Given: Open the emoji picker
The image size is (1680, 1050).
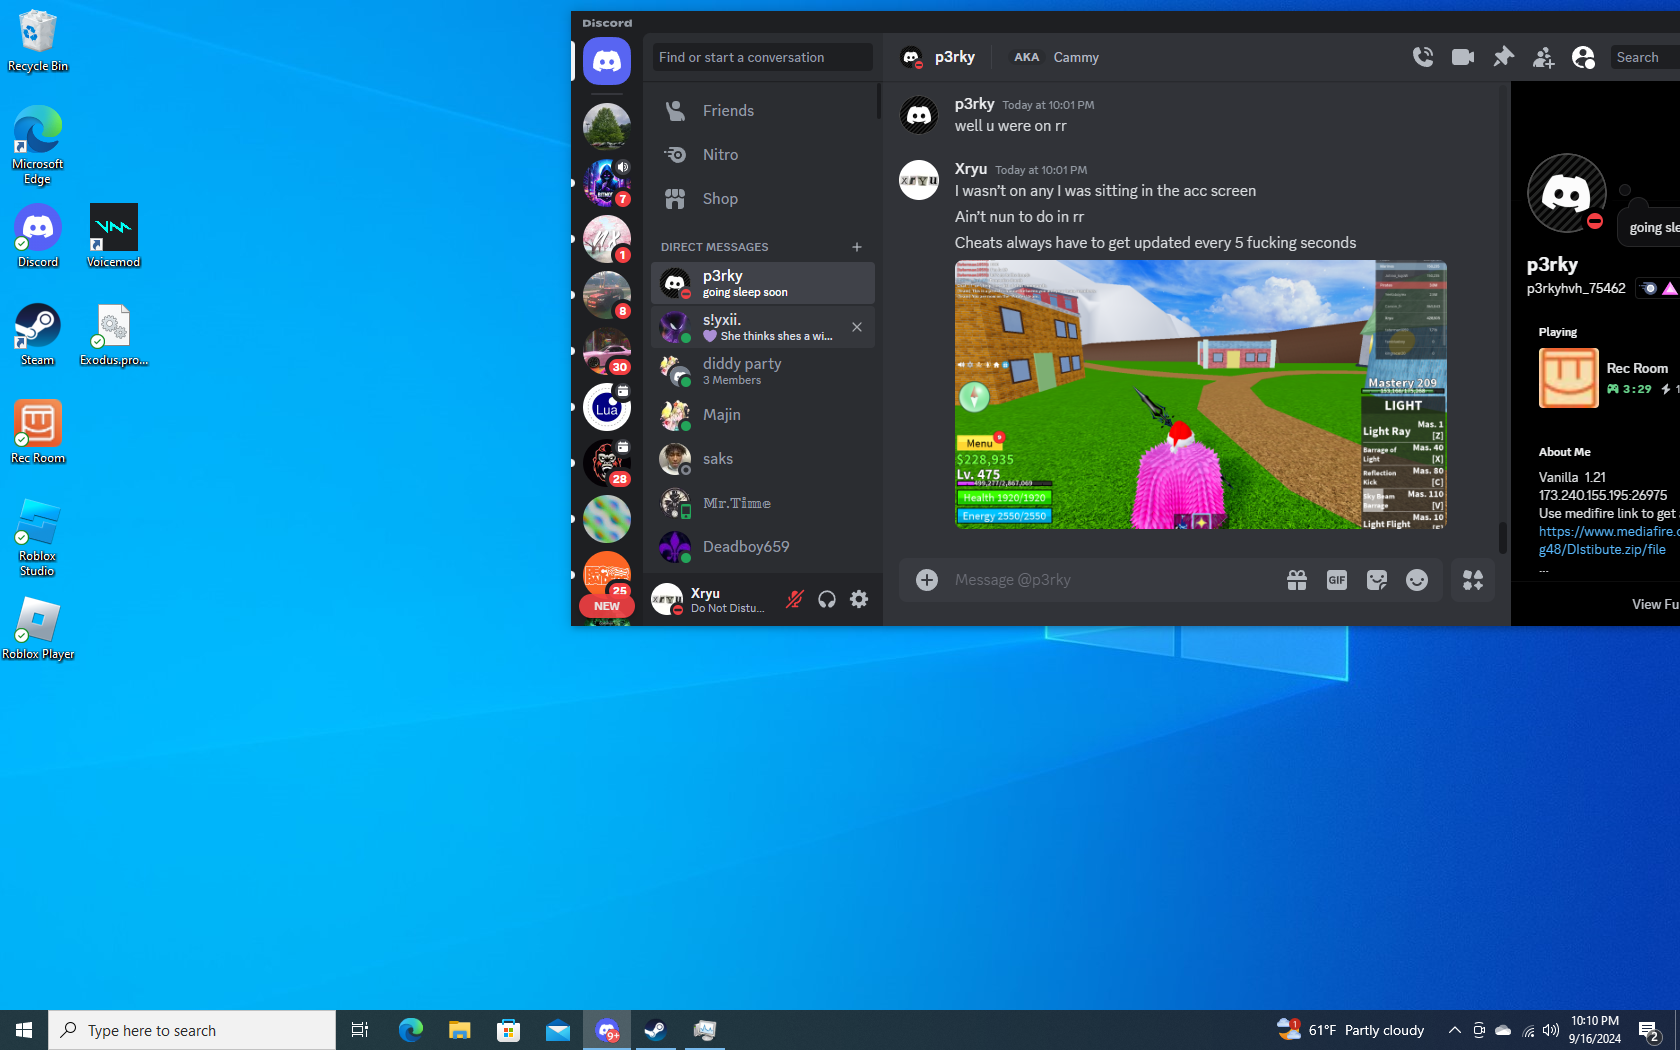Looking at the screenshot, I should click(x=1417, y=580).
